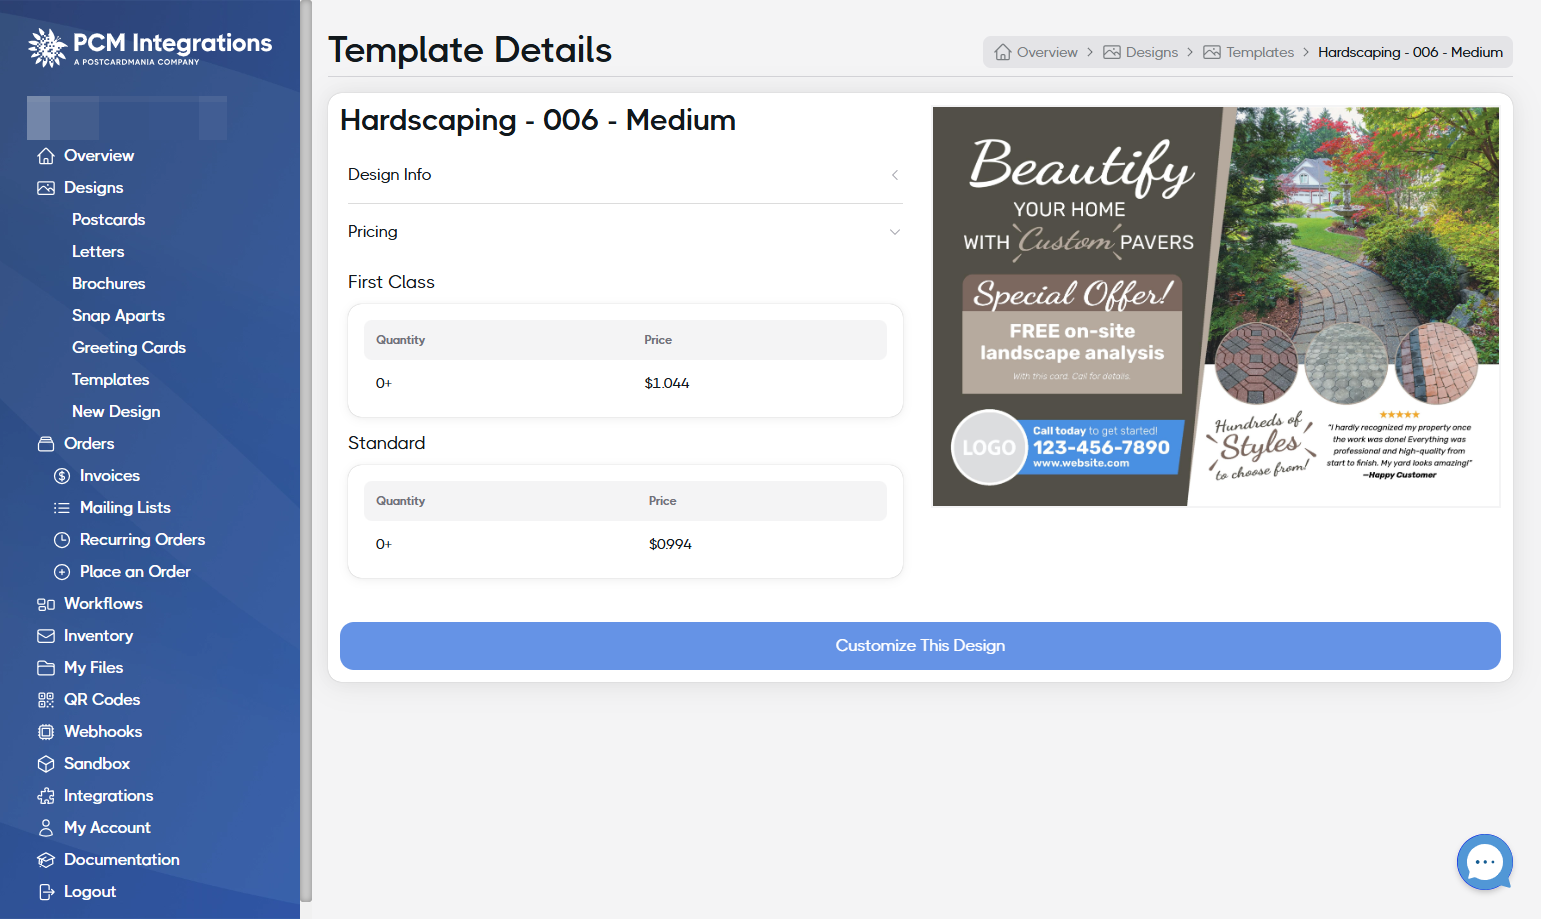Click the Invoices dollar icon
This screenshot has width=1541, height=919.
(62, 476)
